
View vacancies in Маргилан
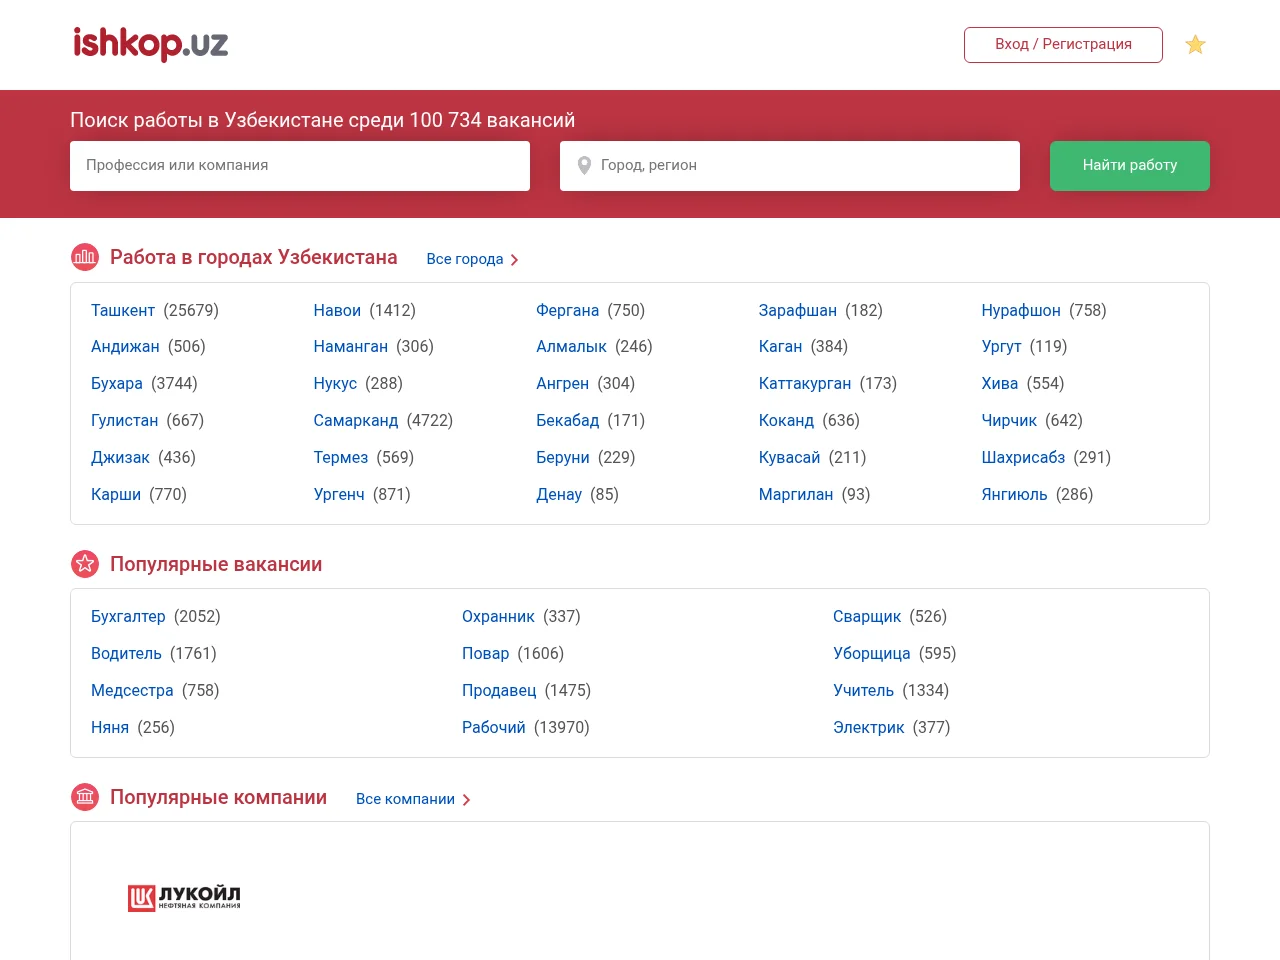coord(796,495)
